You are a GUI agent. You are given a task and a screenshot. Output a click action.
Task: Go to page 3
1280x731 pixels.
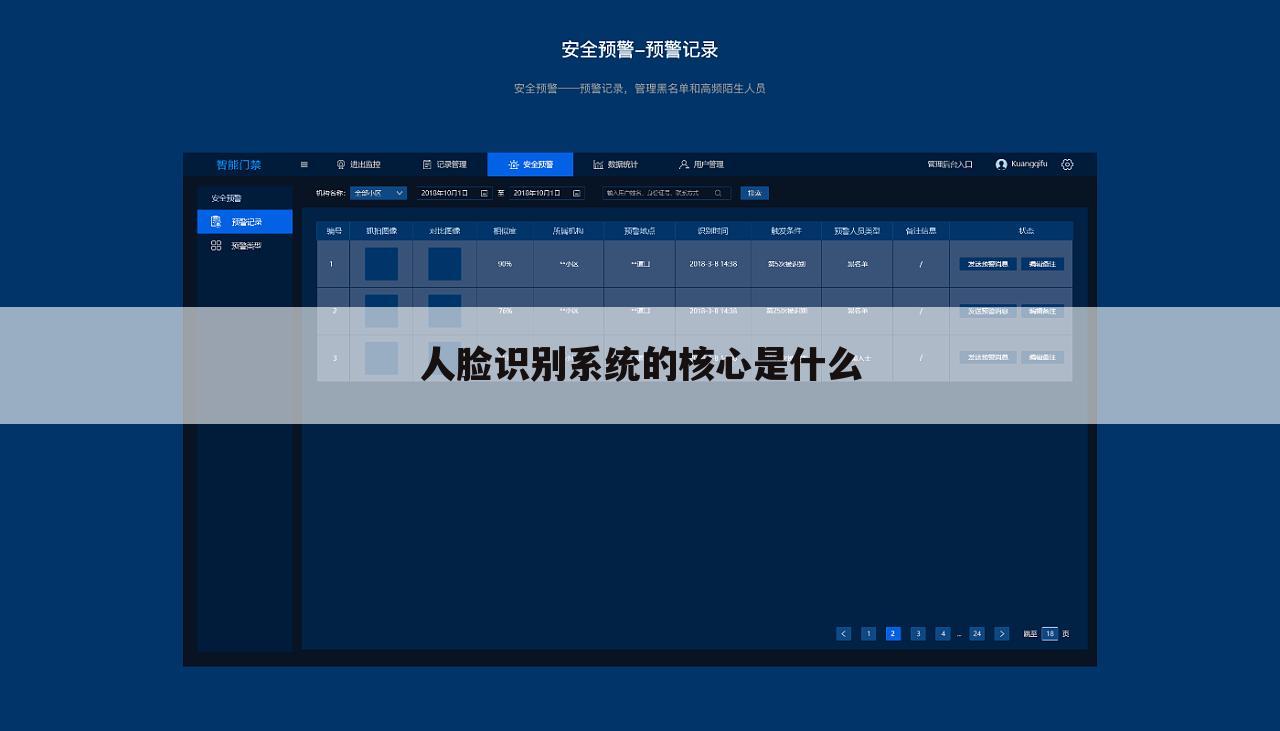point(918,633)
